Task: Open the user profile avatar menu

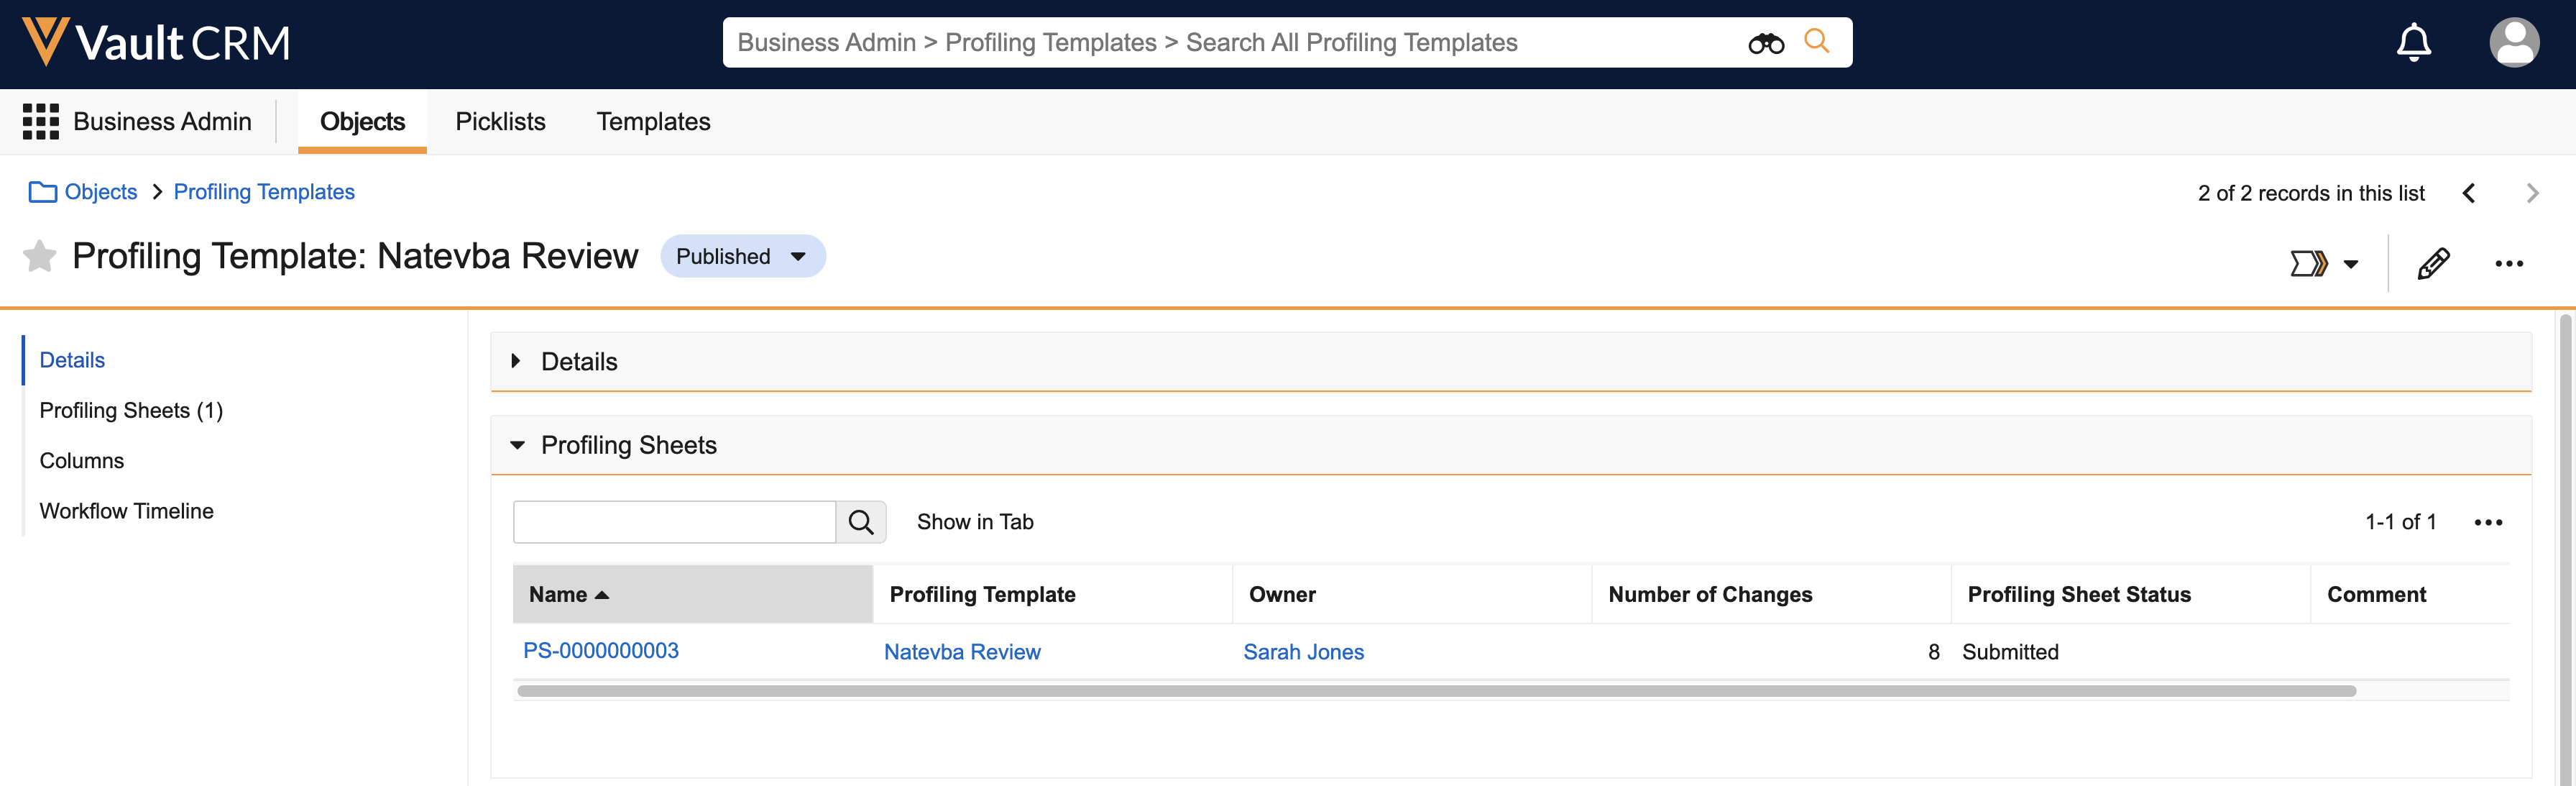Action: [x=2513, y=43]
